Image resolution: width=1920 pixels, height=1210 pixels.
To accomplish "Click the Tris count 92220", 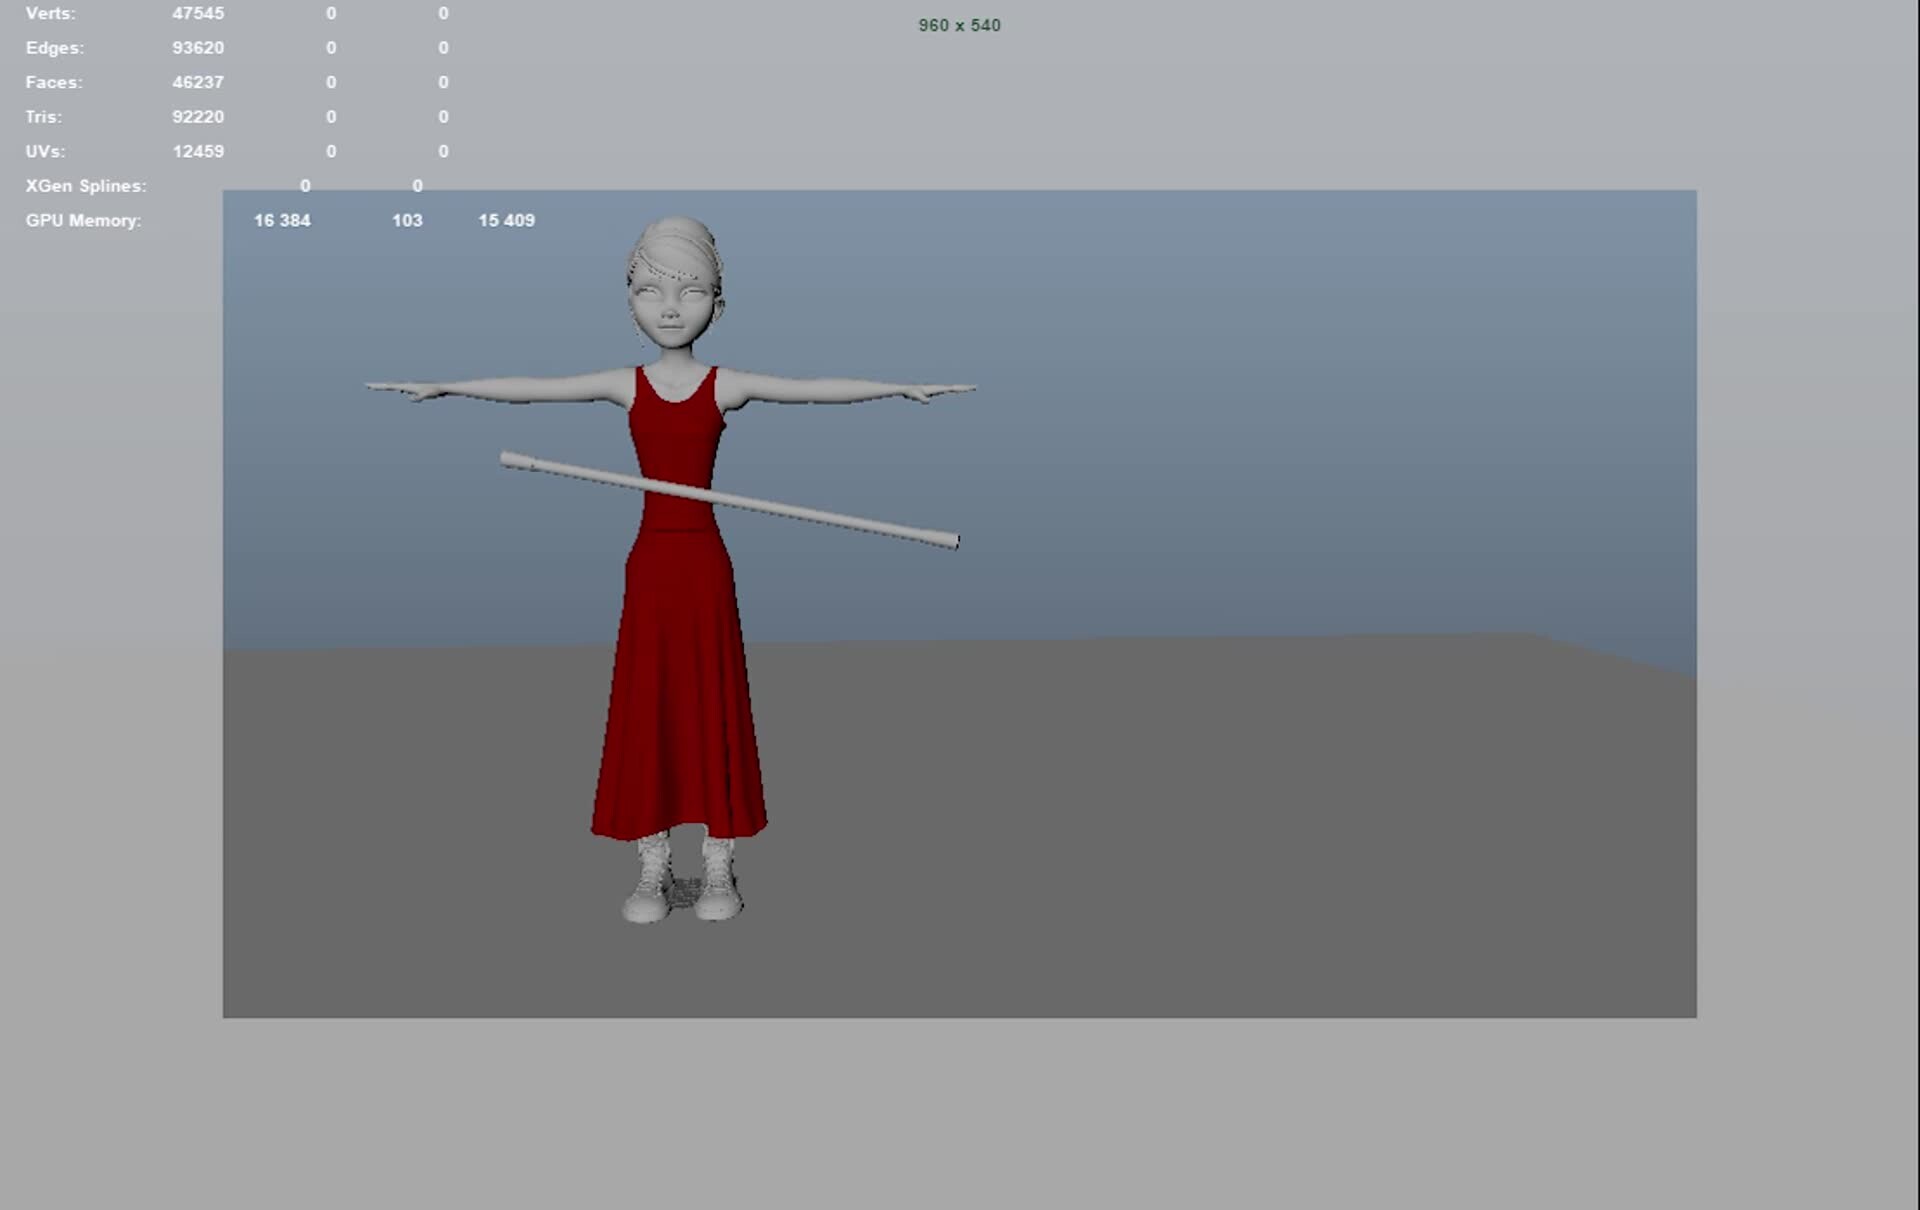I will [197, 116].
